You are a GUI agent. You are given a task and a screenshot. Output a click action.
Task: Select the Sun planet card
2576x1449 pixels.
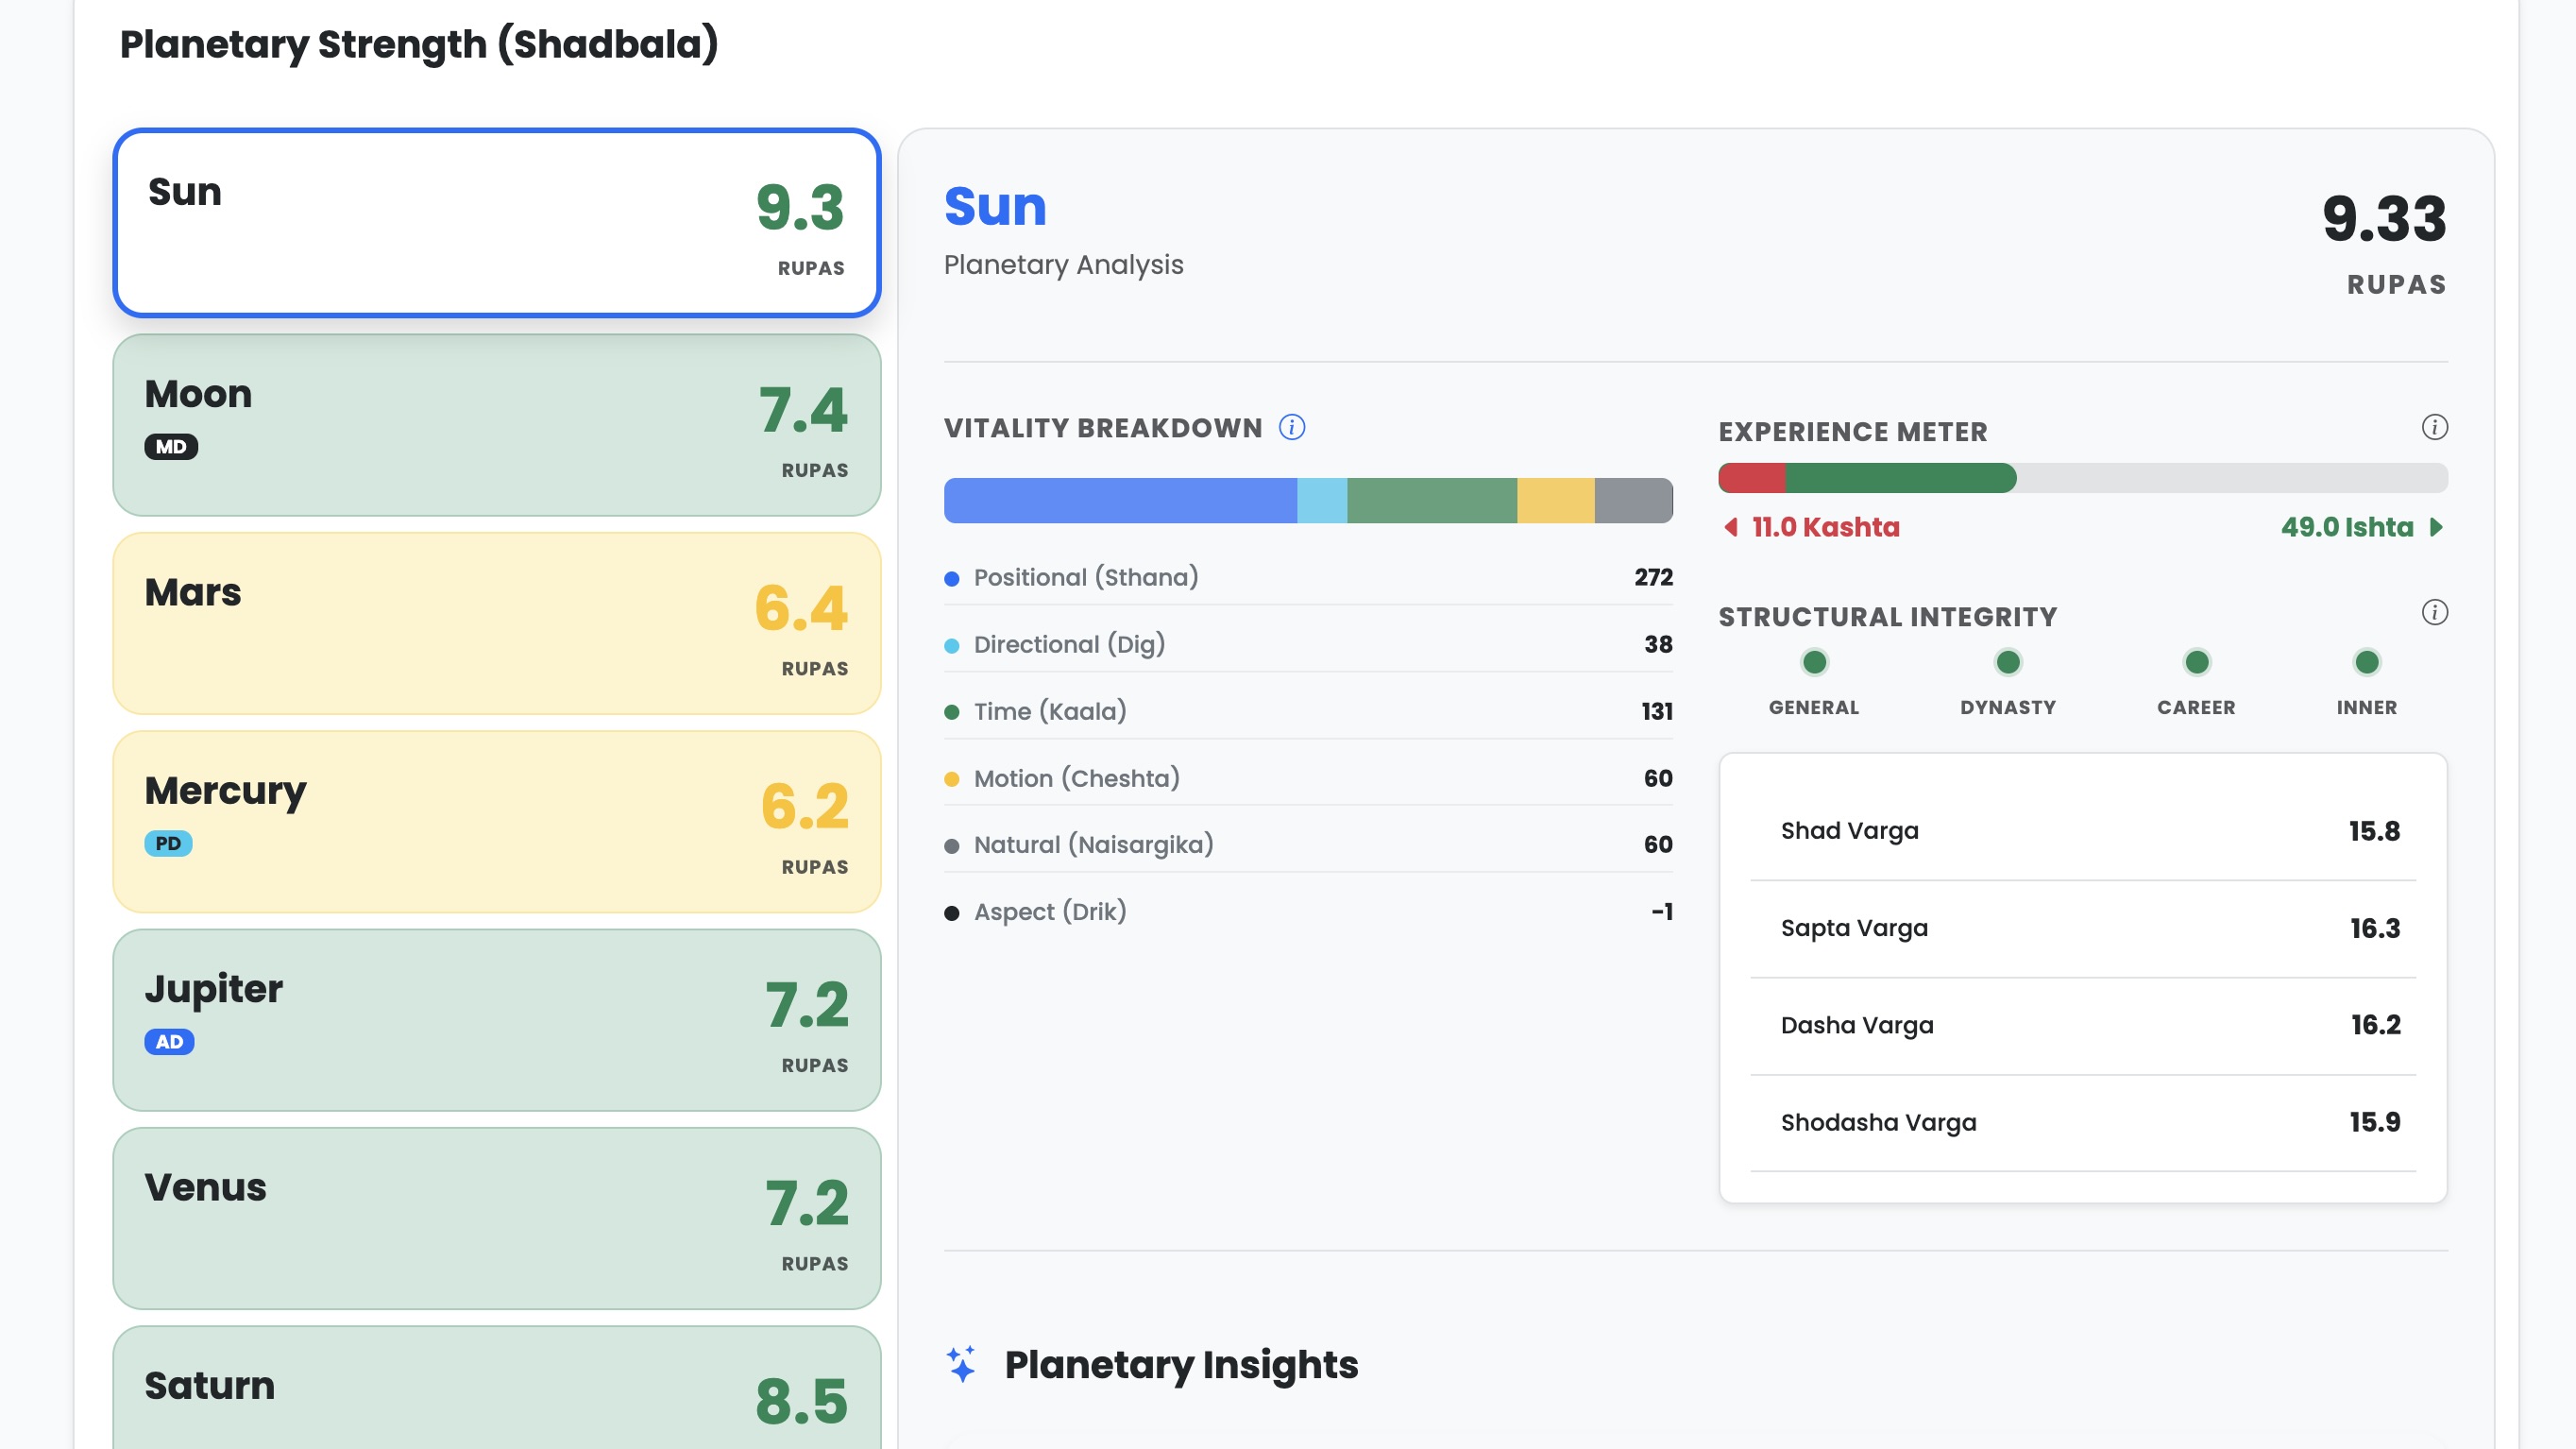[496, 223]
